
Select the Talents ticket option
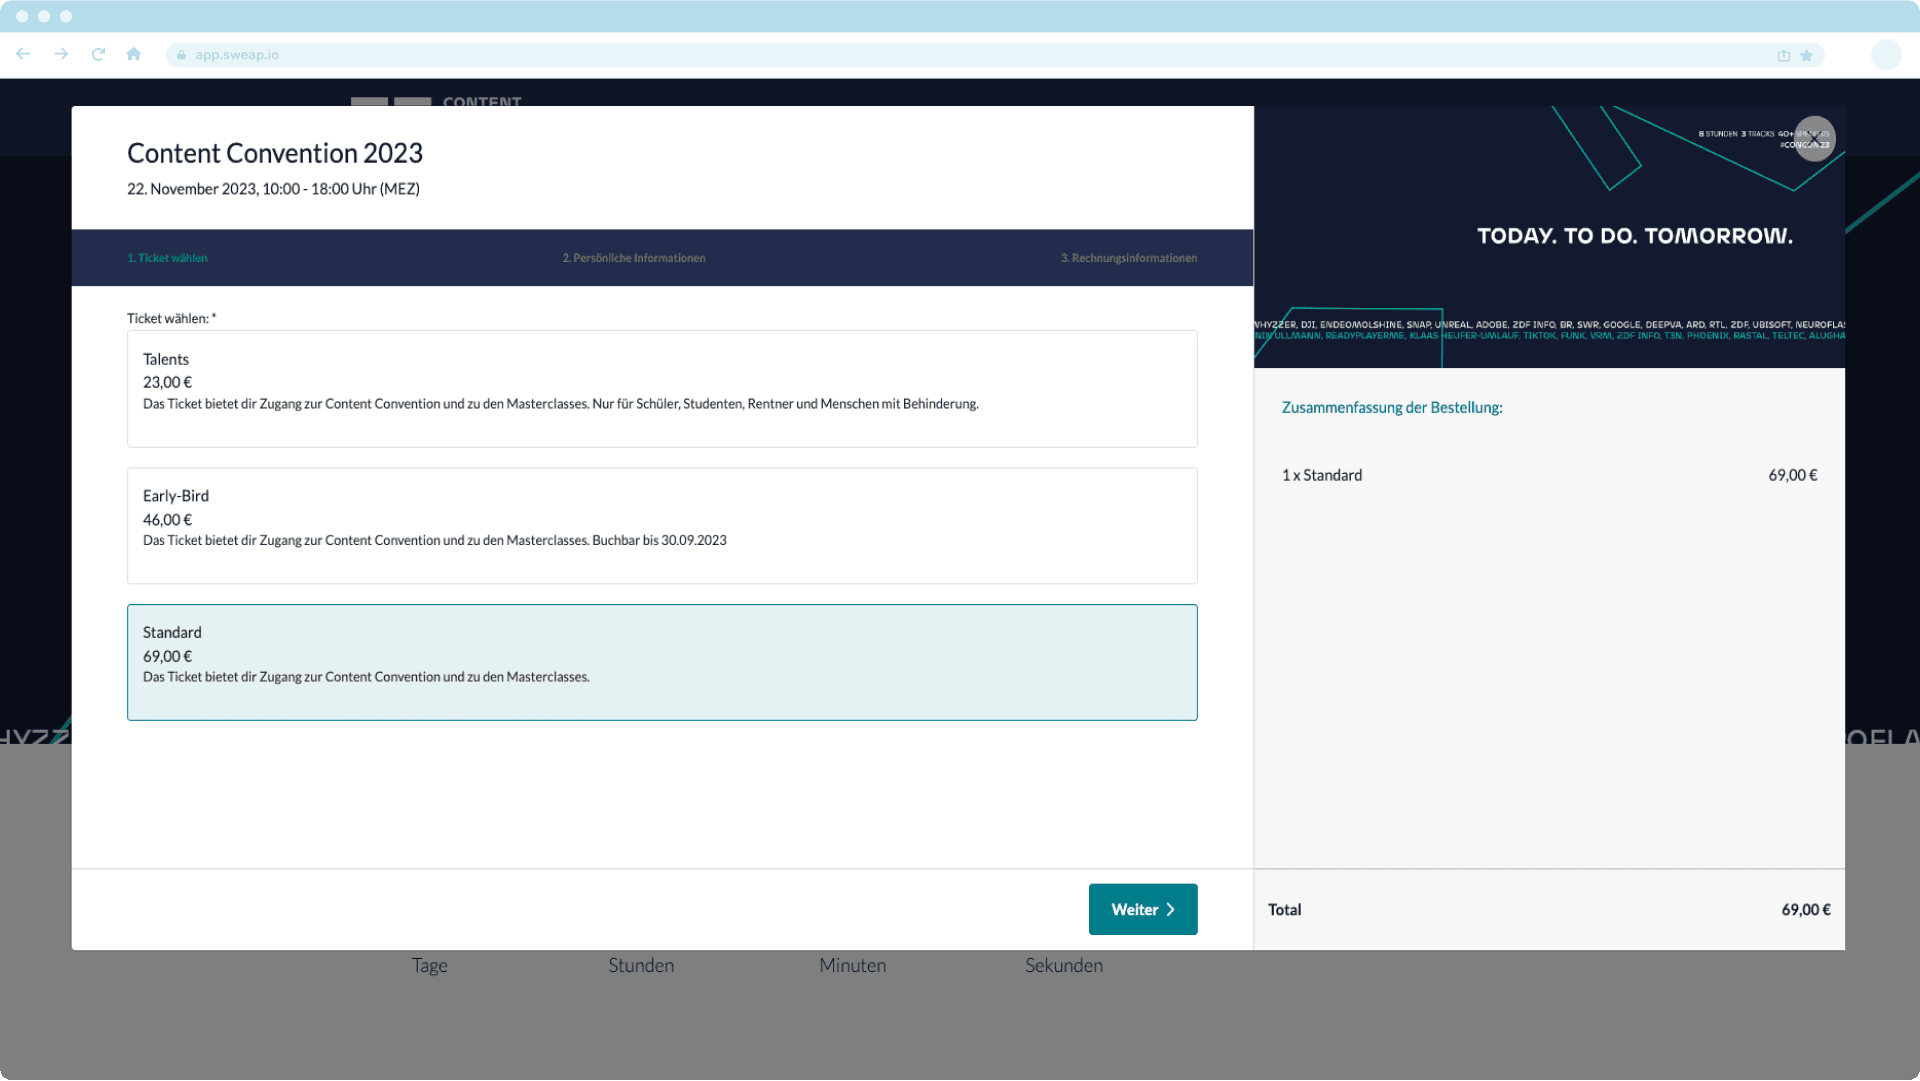661,388
